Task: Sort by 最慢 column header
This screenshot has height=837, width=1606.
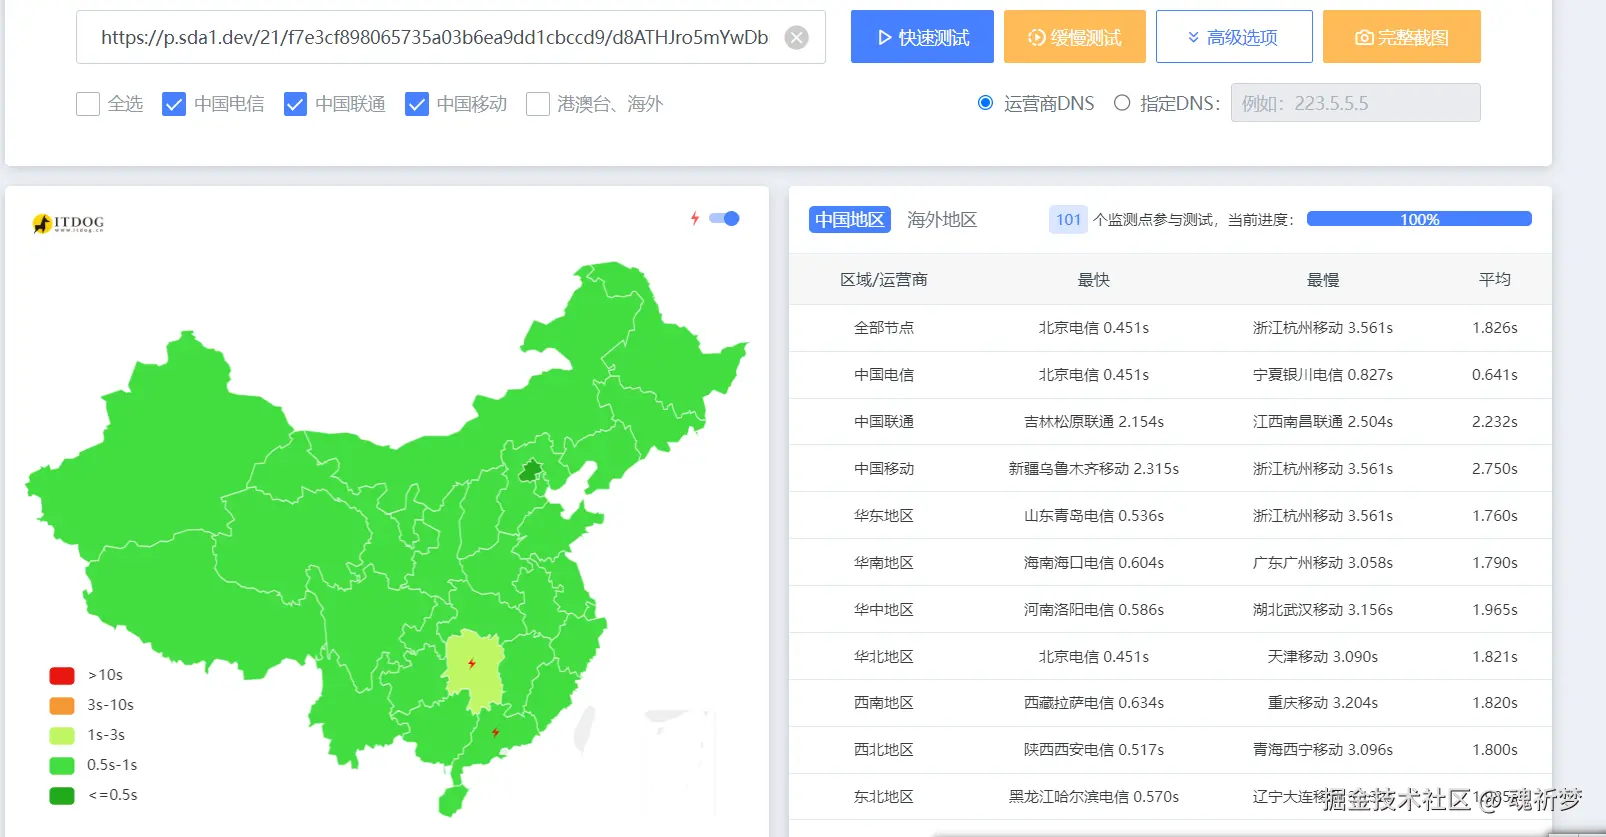Action: click(x=1322, y=280)
